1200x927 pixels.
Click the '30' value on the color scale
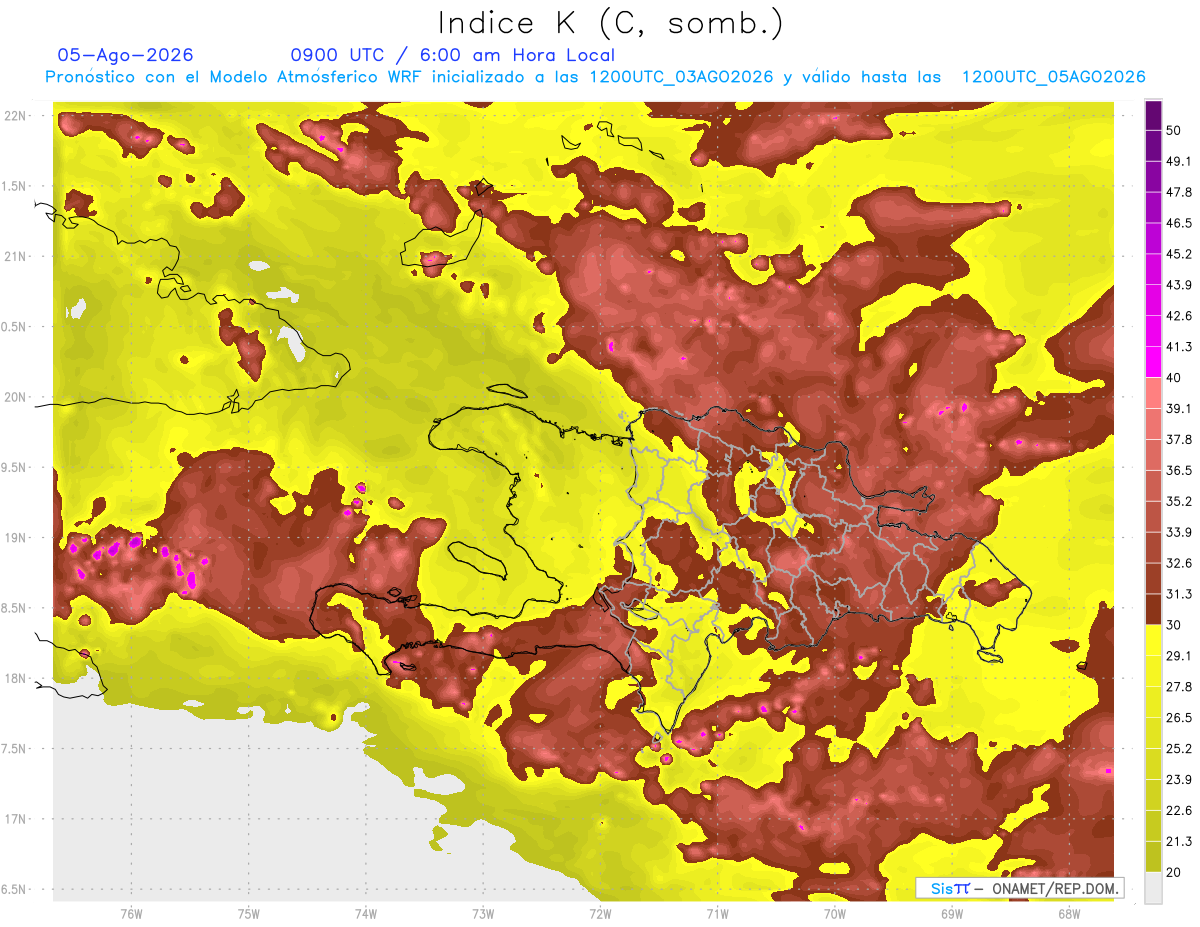pos(1174,625)
